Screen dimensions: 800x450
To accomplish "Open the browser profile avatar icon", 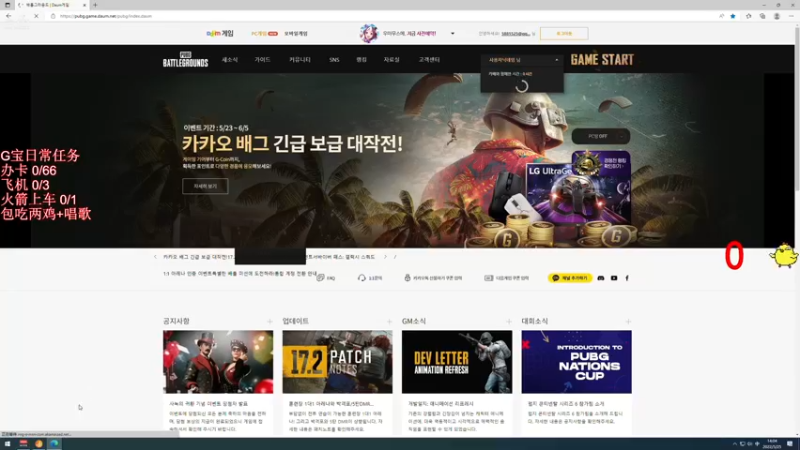I will tap(777, 16).
